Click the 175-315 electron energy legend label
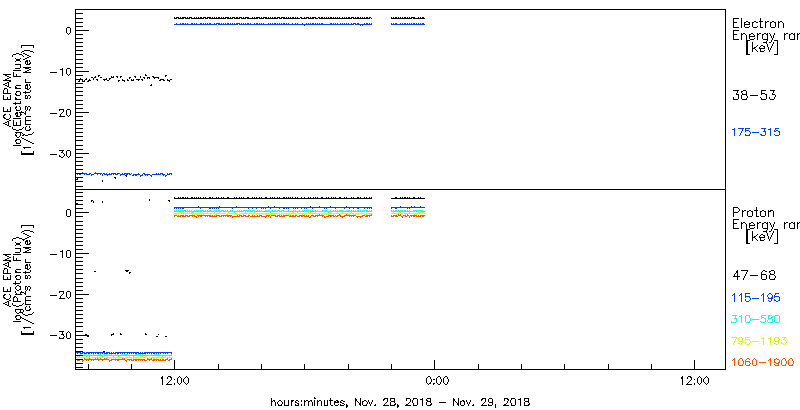800x410 pixels. [756, 133]
